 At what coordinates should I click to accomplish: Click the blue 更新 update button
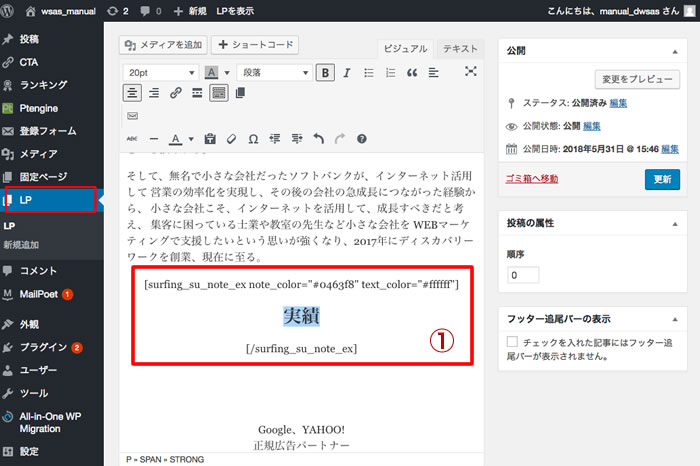click(x=663, y=179)
